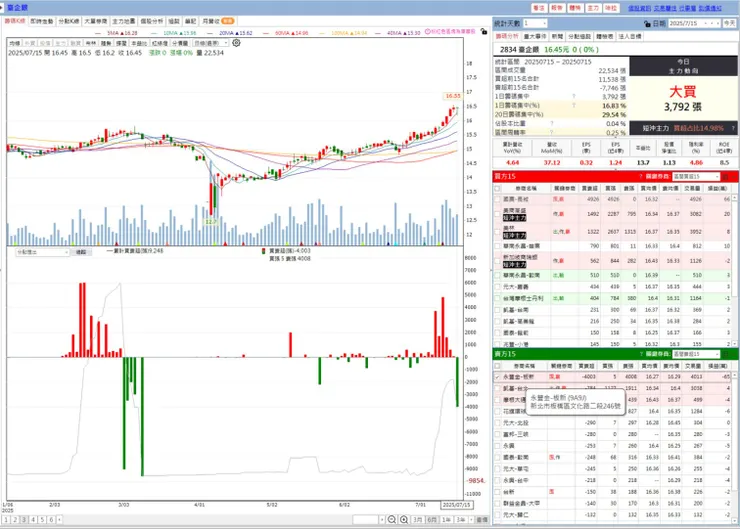Click lock icon beside 日期 field
The height and width of the screenshot is (529, 740).
648,23
